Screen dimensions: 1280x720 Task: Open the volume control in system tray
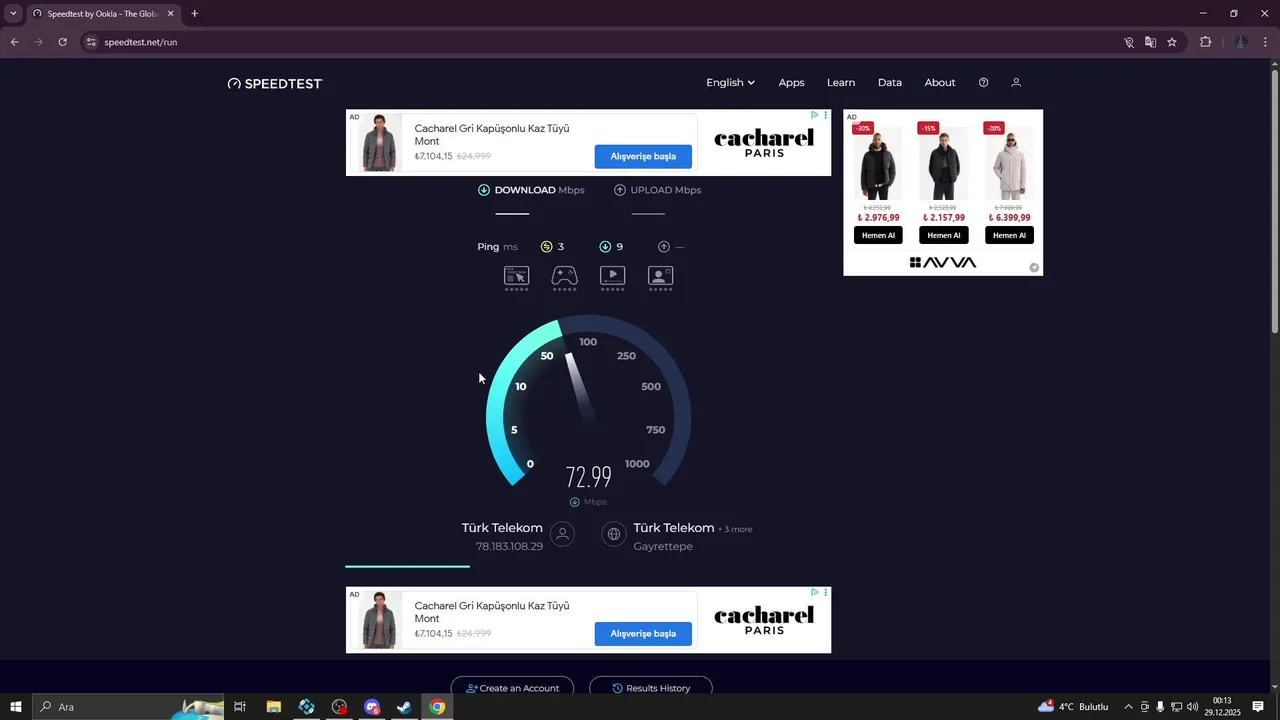point(1192,707)
